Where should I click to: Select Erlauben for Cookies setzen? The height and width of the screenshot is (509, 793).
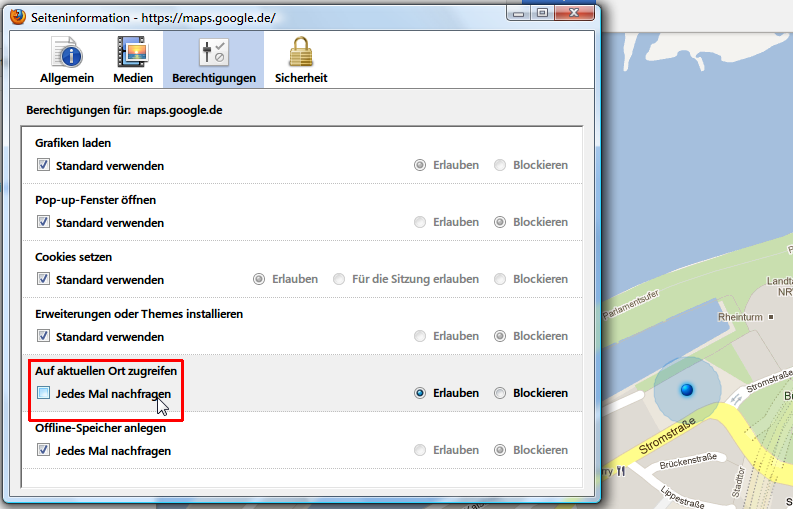(259, 279)
